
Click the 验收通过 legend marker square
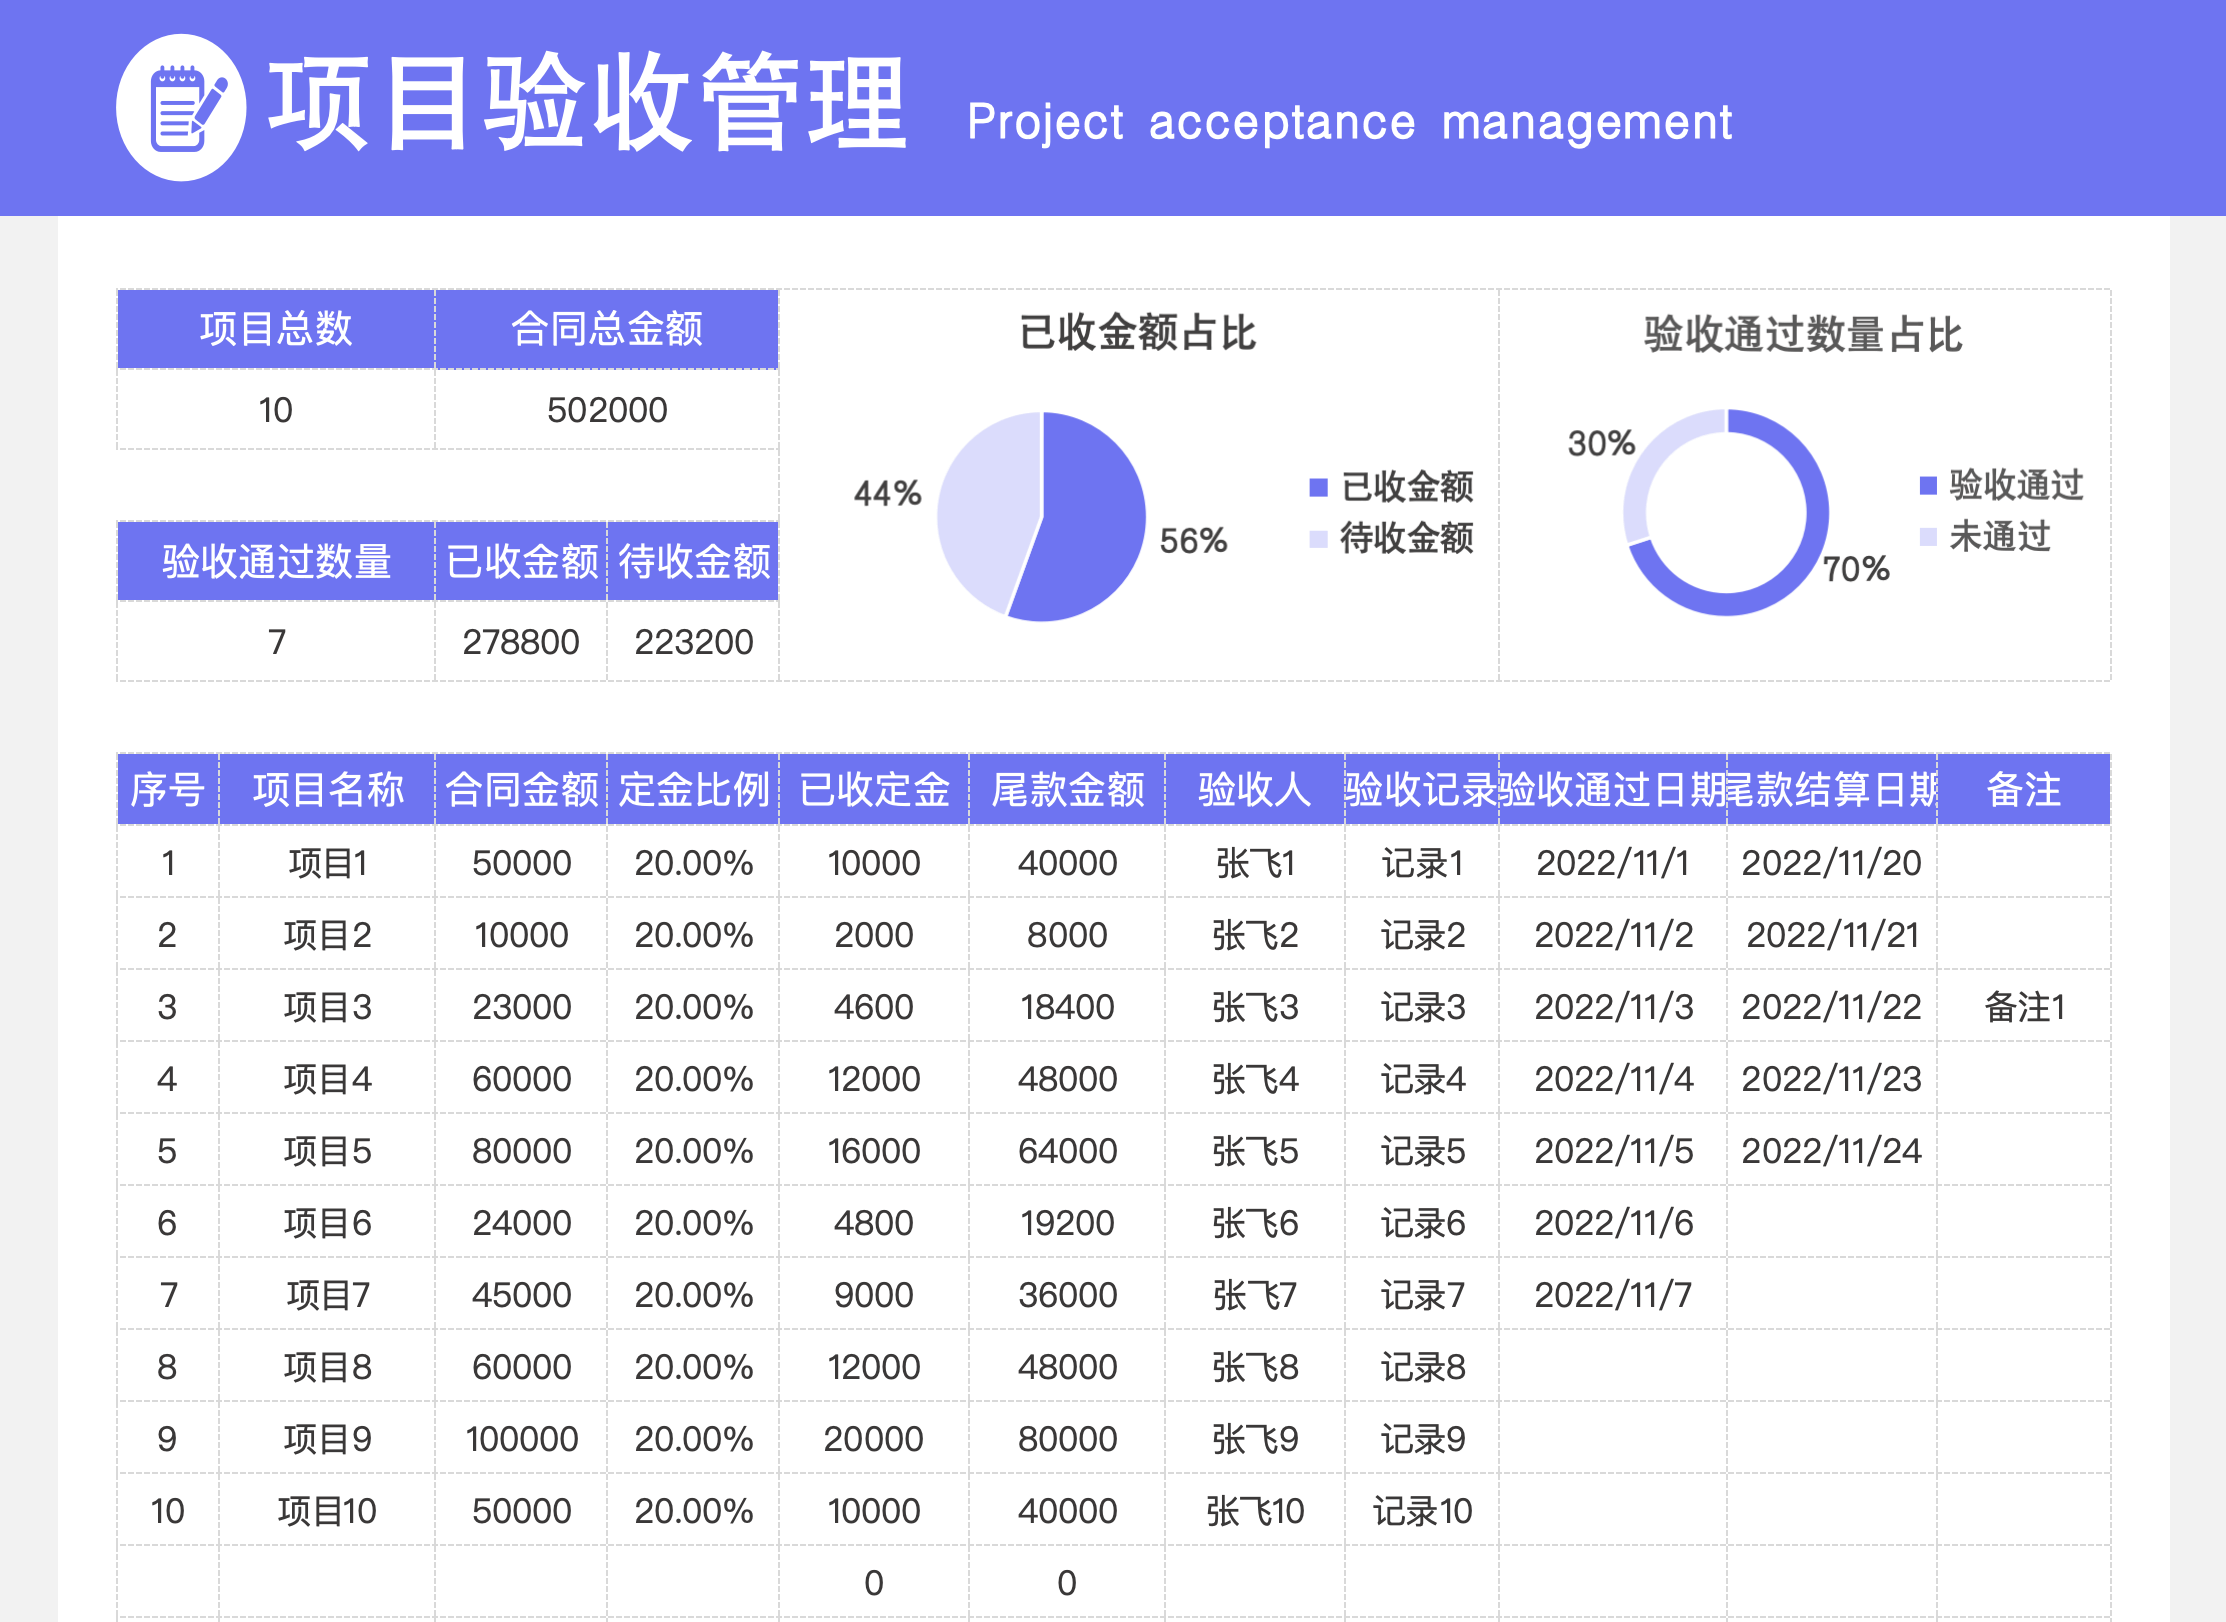click(1930, 487)
